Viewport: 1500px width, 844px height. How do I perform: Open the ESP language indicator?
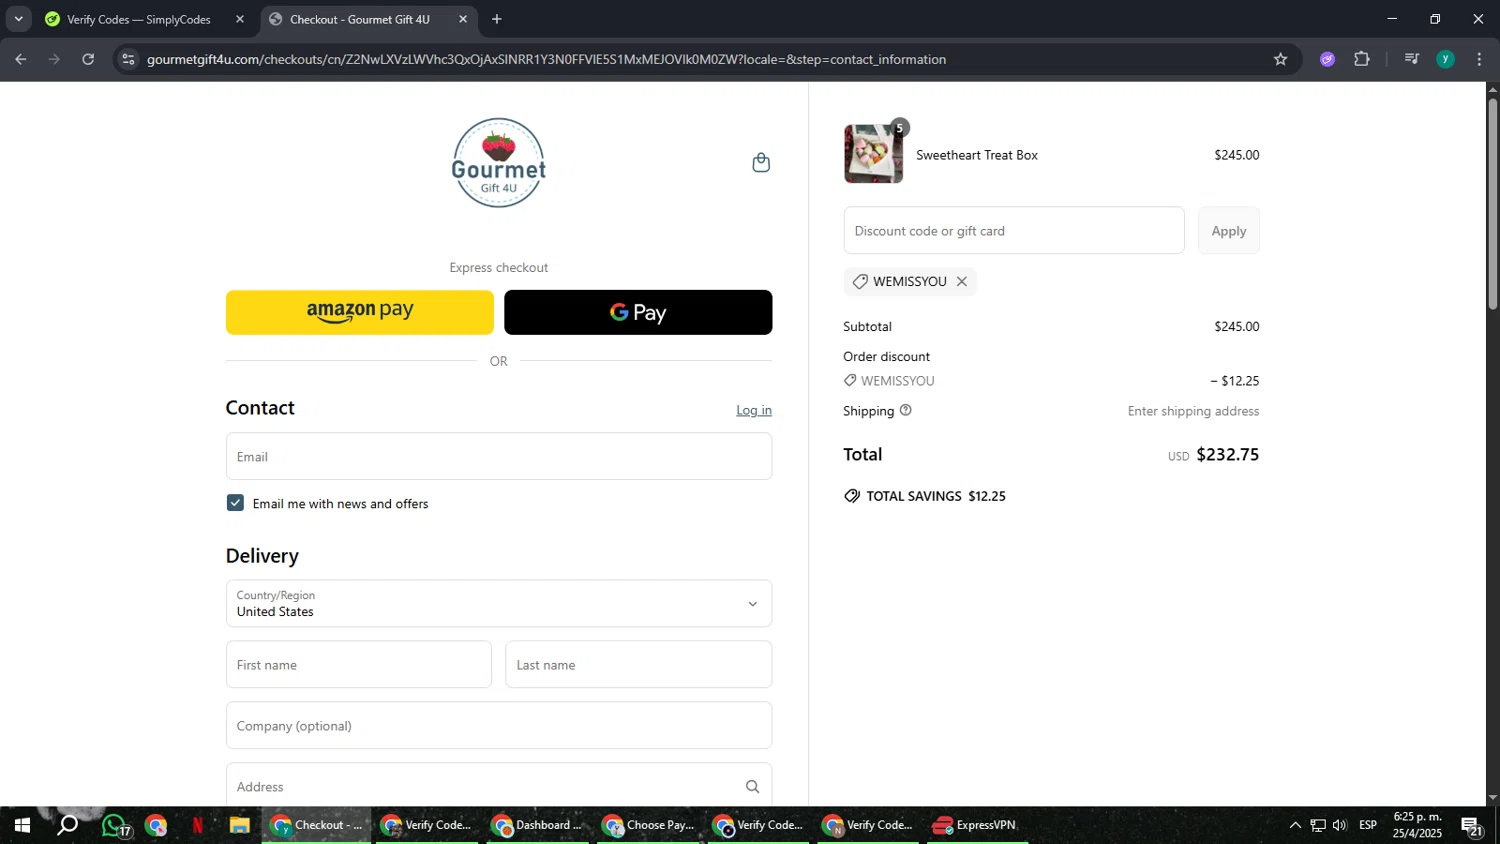point(1368,826)
